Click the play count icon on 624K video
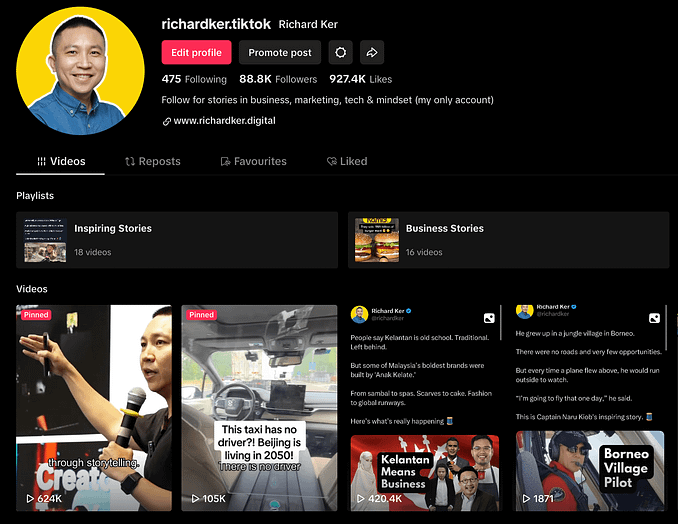This screenshot has height=524, width=678. [x=30, y=497]
